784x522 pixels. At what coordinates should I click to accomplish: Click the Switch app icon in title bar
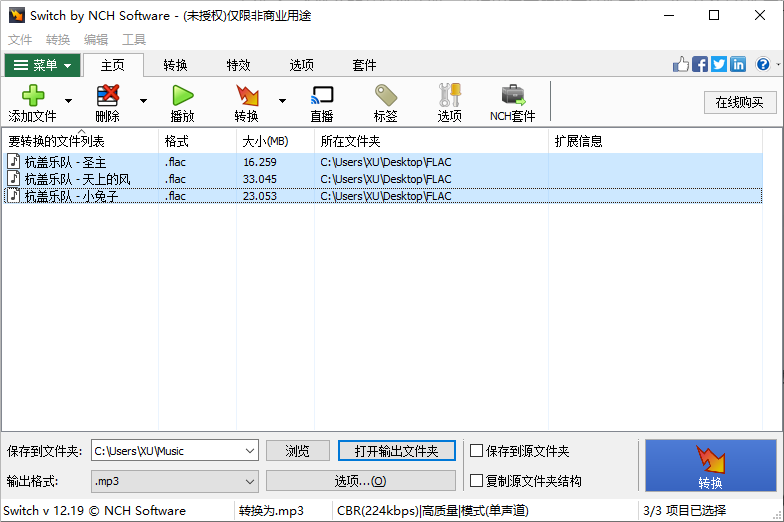tap(16, 15)
